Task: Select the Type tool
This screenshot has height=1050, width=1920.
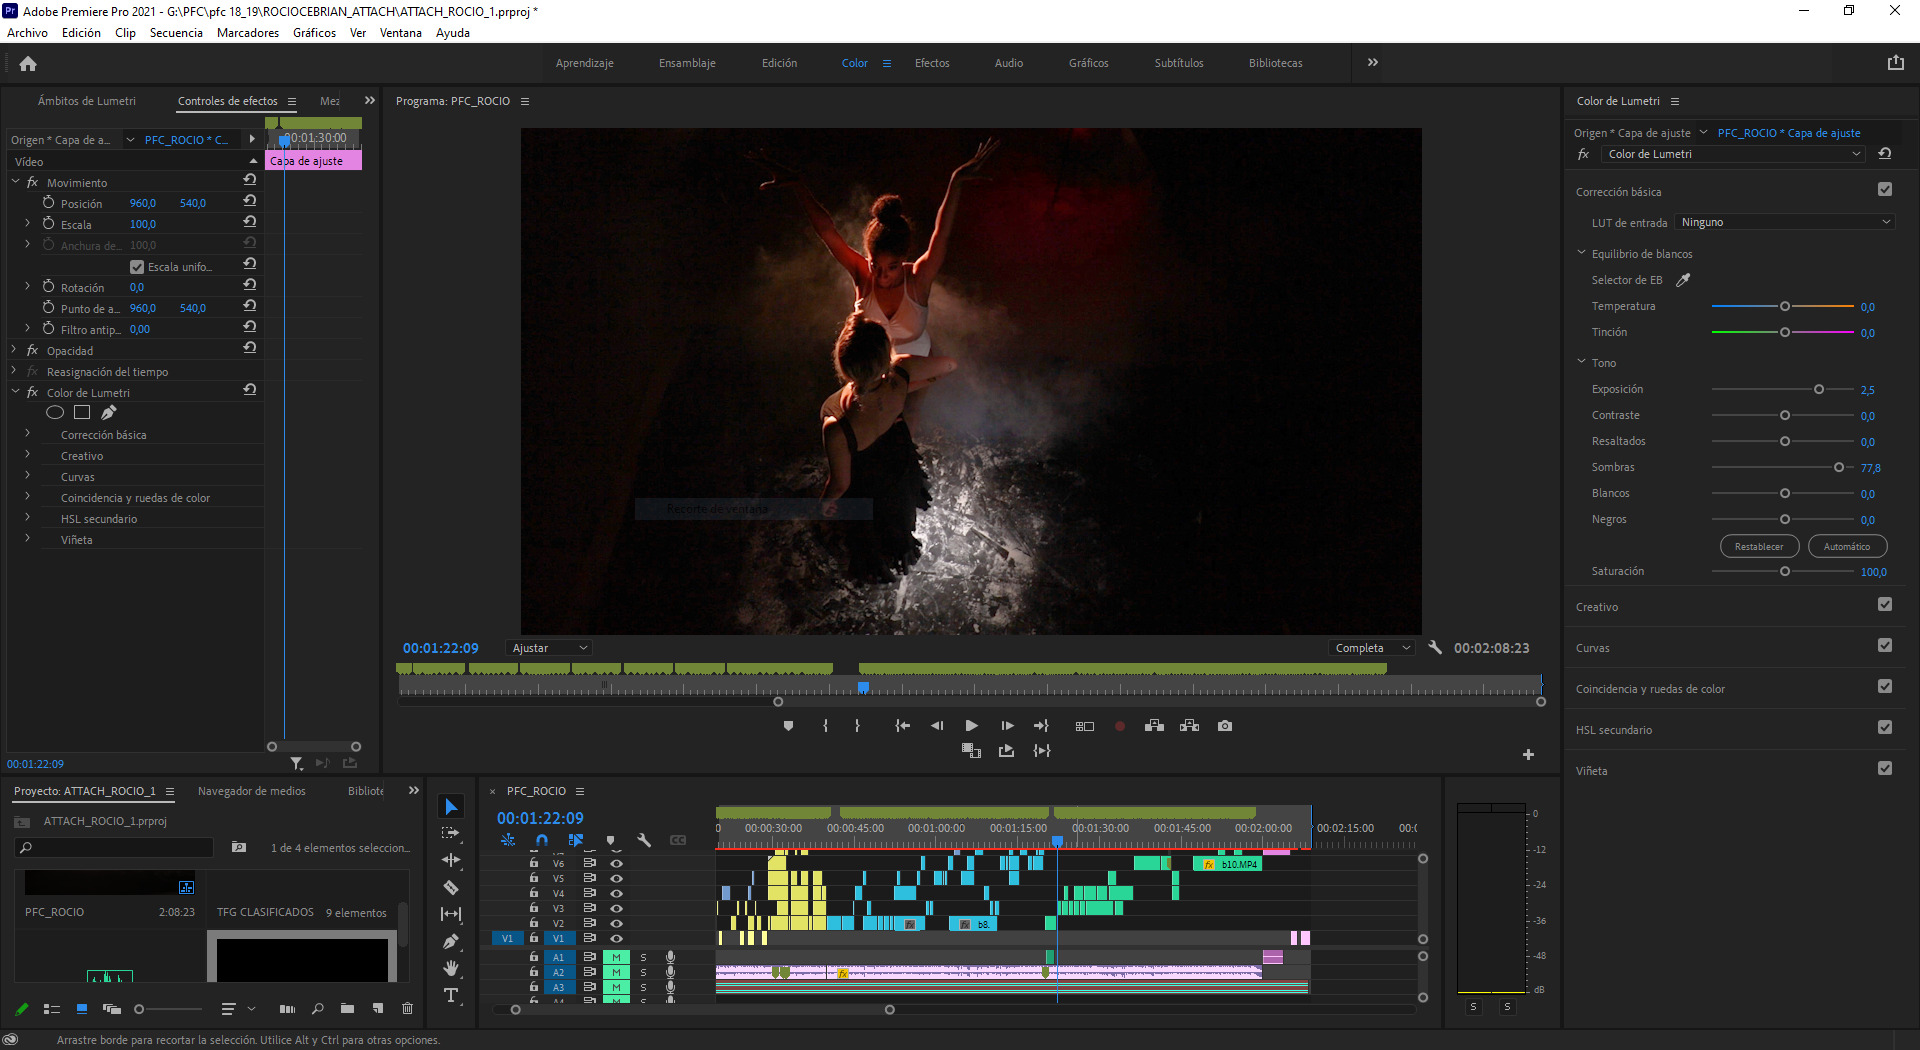Action: click(x=451, y=995)
